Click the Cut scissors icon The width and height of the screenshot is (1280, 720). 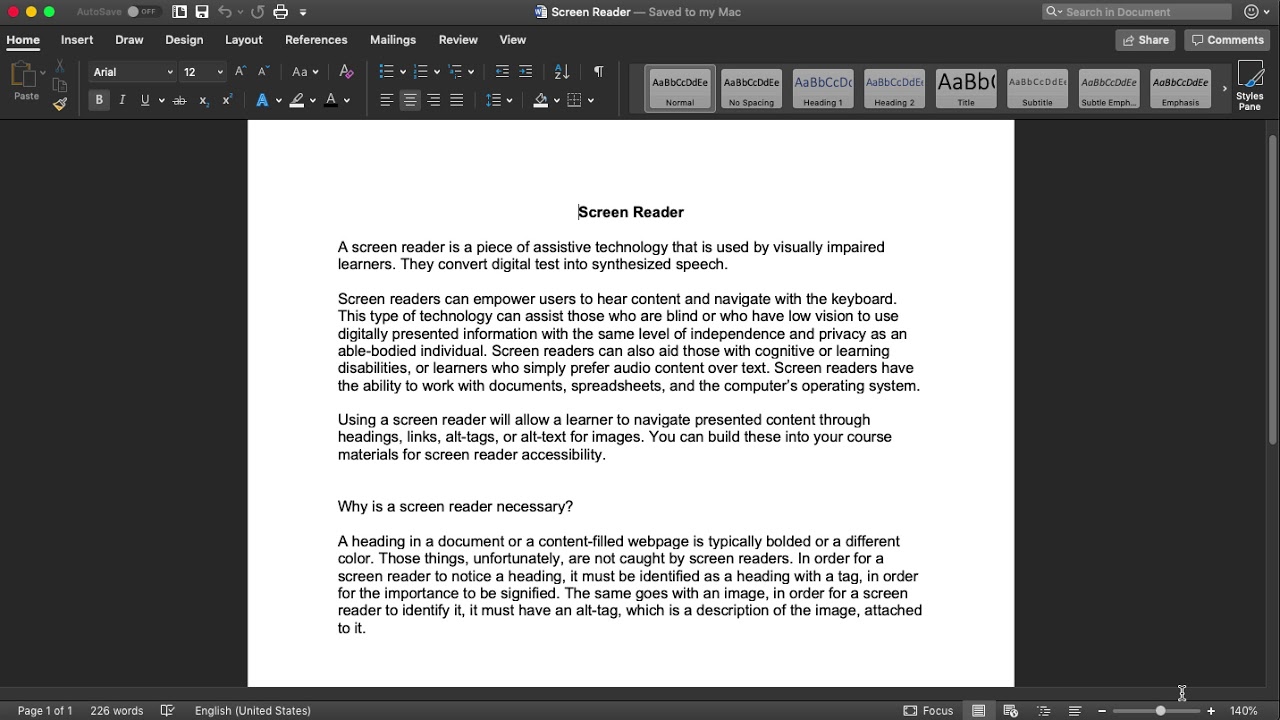(60, 65)
